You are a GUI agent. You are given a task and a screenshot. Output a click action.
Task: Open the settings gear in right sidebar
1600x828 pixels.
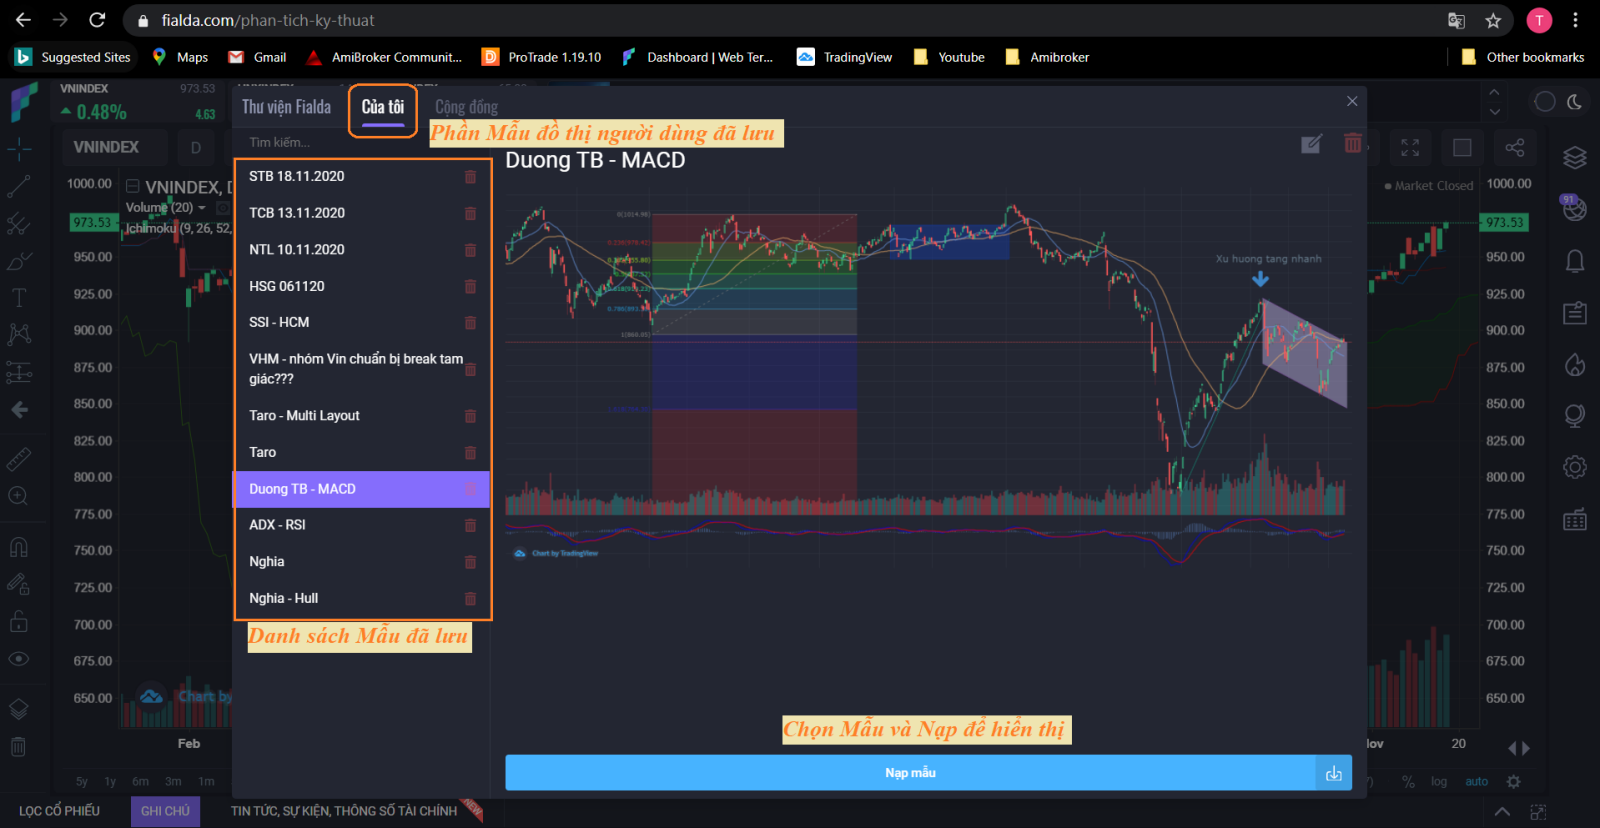click(1574, 467)
